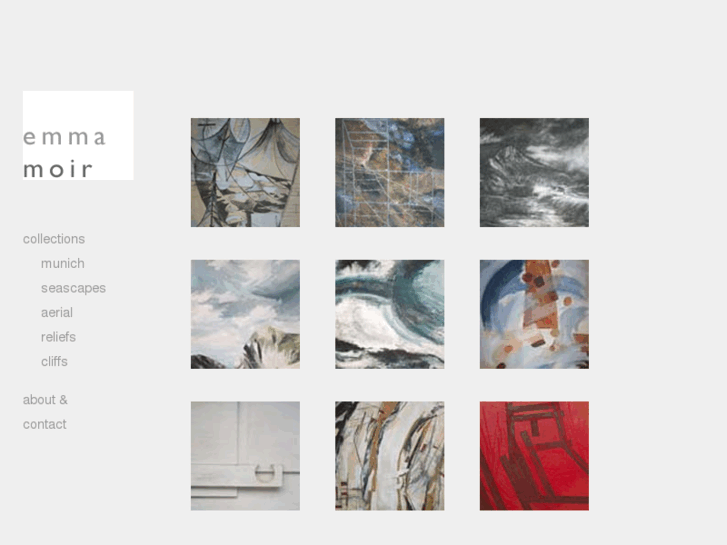
Task: Go to the seascapes collection
Action: (x=73, y=288)
